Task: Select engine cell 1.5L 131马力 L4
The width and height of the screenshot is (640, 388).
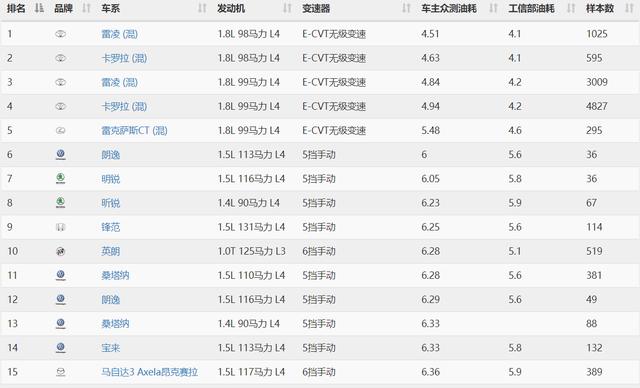Action: pyautogui.click(x=251, y=227)
